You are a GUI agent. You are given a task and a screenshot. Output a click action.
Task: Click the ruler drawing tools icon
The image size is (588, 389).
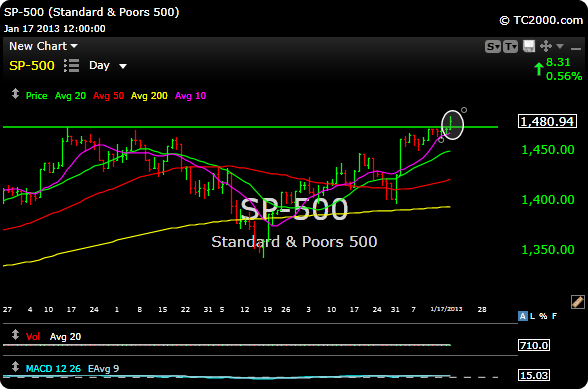click(578, 302)
